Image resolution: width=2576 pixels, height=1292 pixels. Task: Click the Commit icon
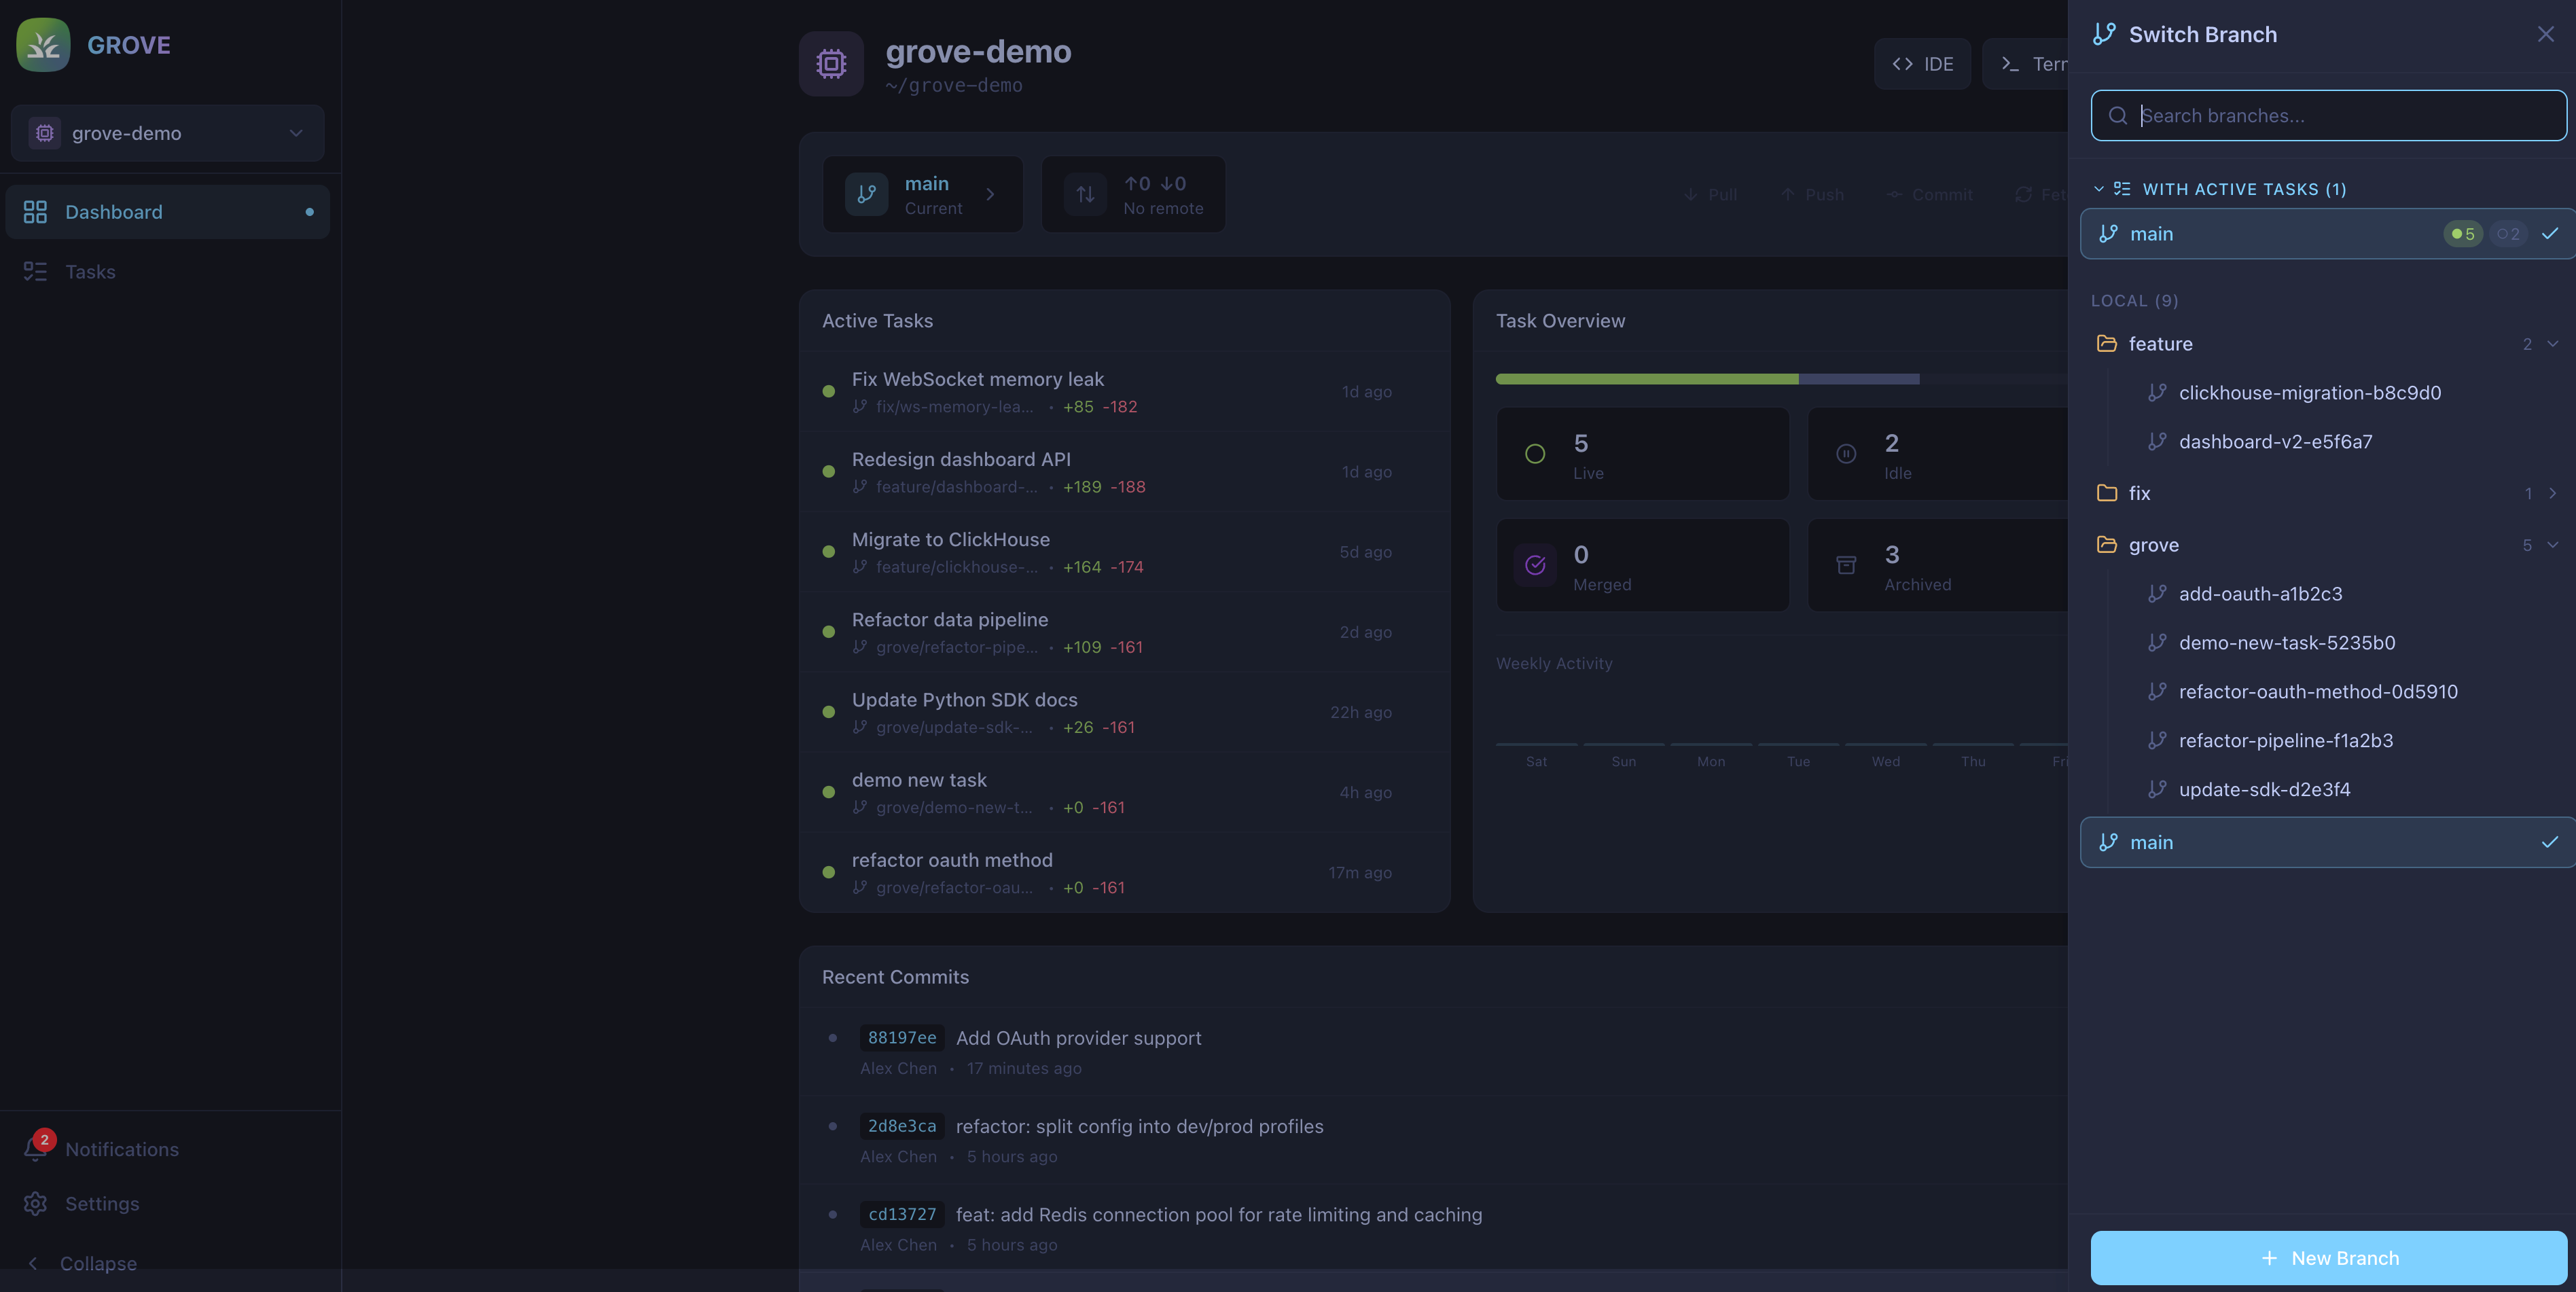coord(1894,194)
